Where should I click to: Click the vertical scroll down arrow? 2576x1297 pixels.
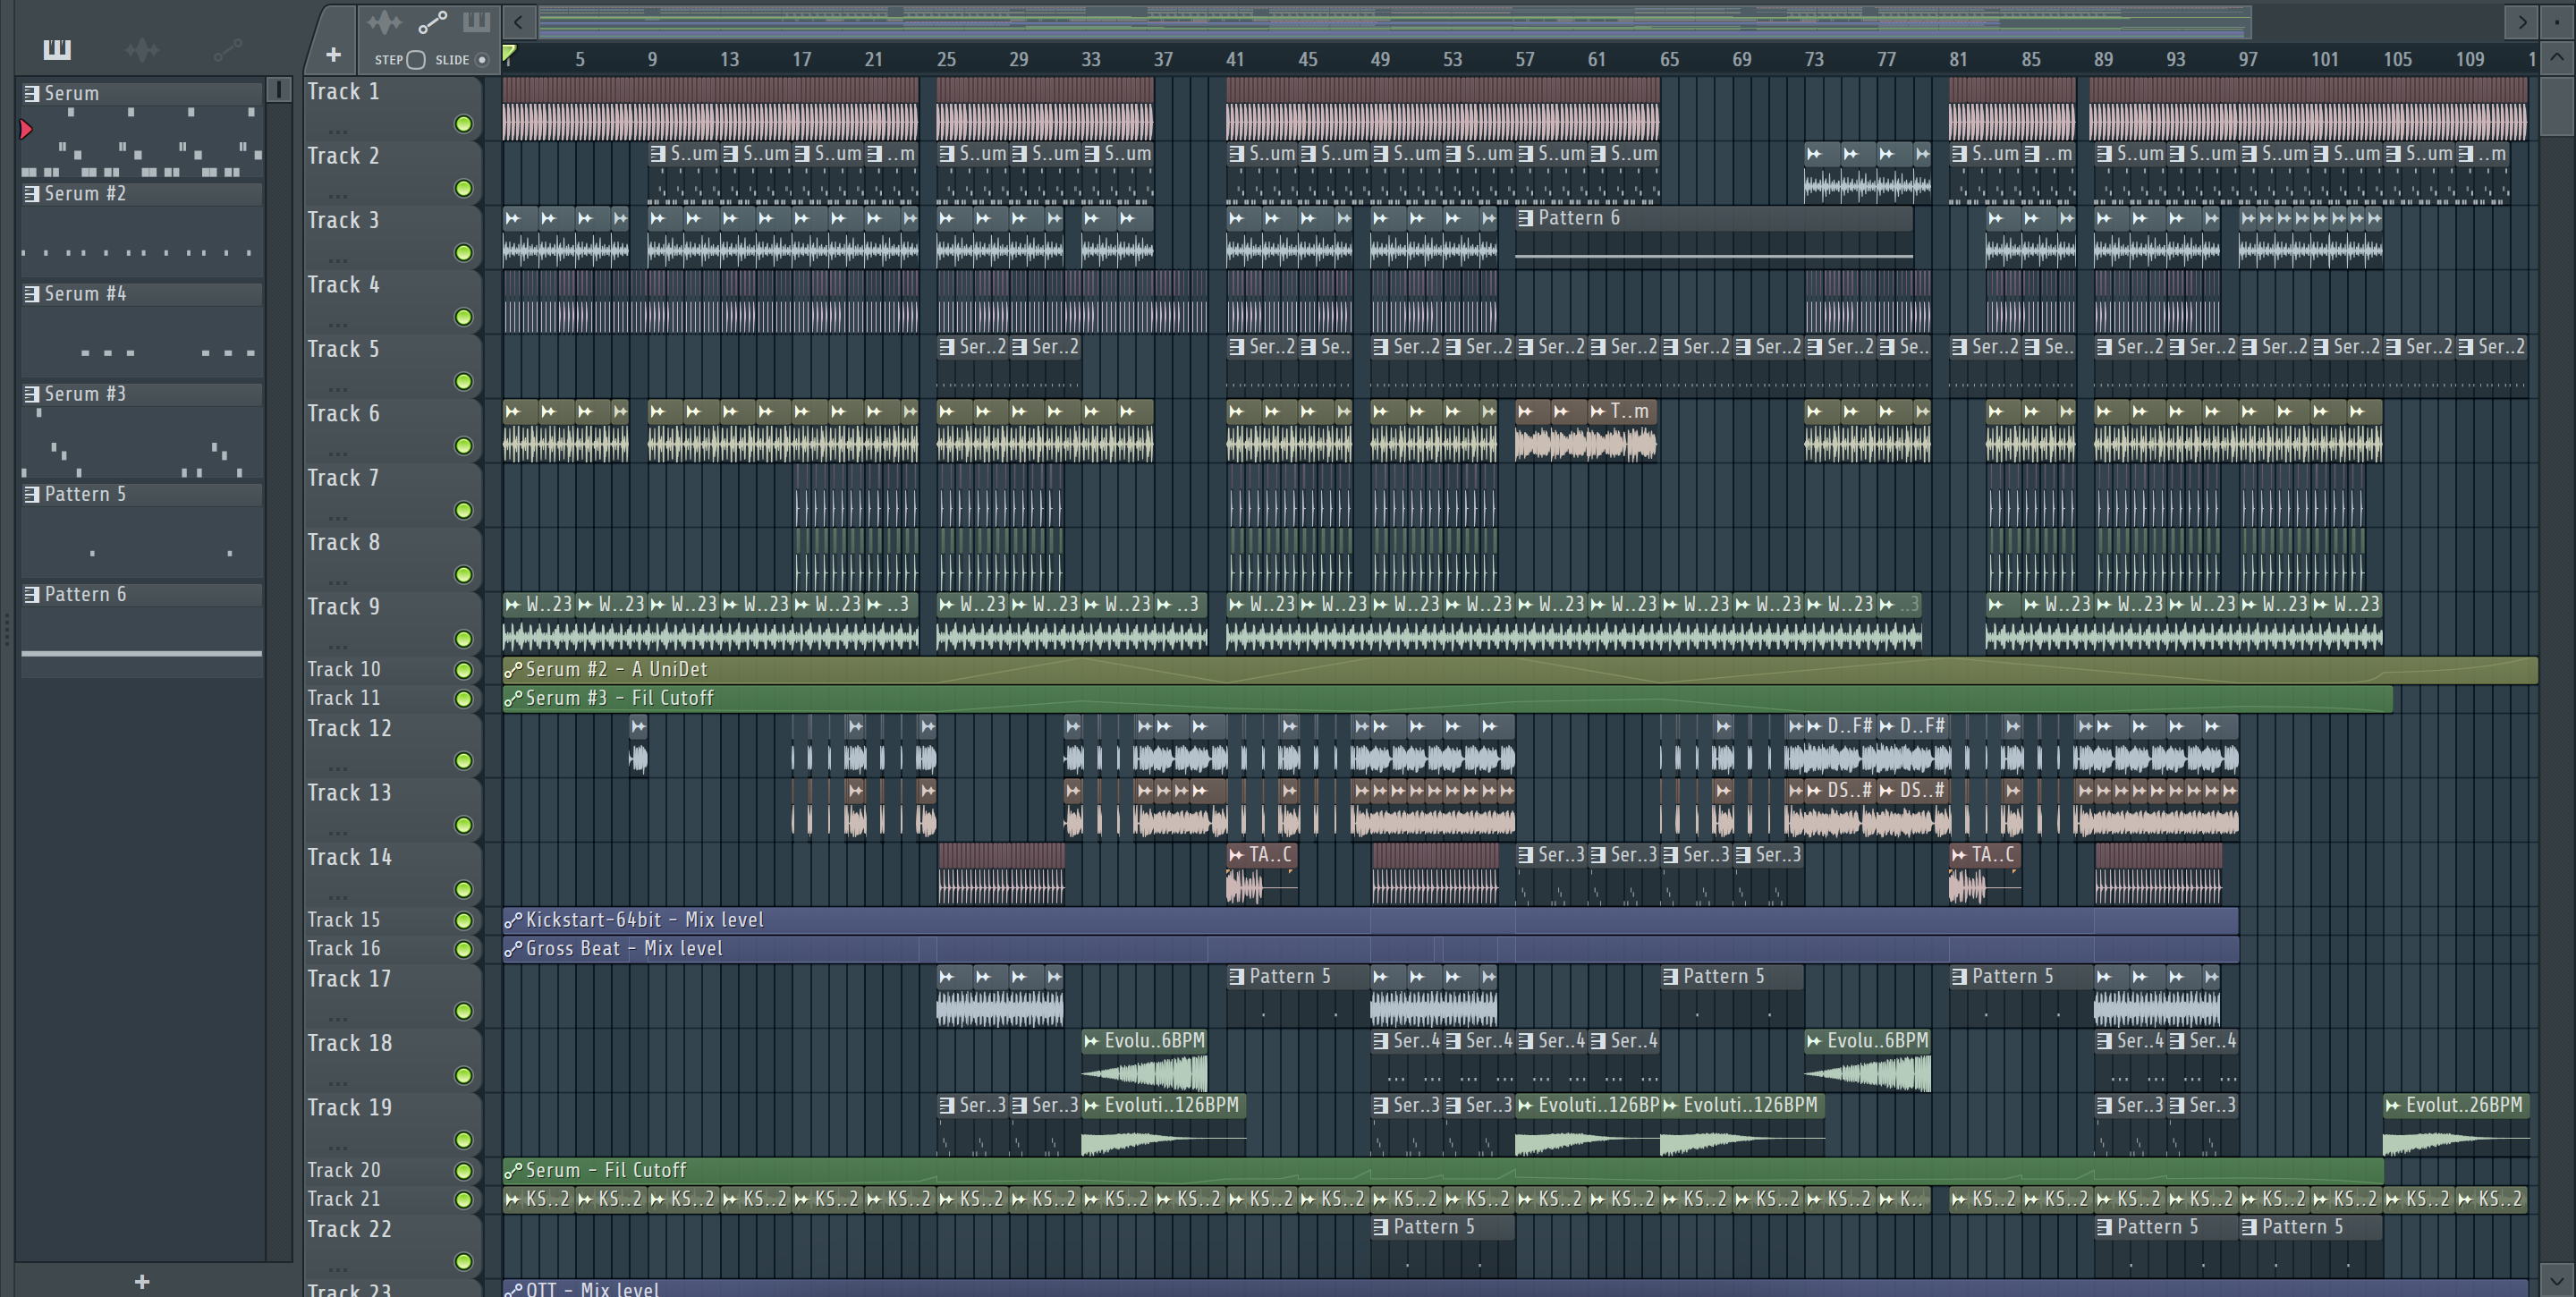(2556, 1279)
